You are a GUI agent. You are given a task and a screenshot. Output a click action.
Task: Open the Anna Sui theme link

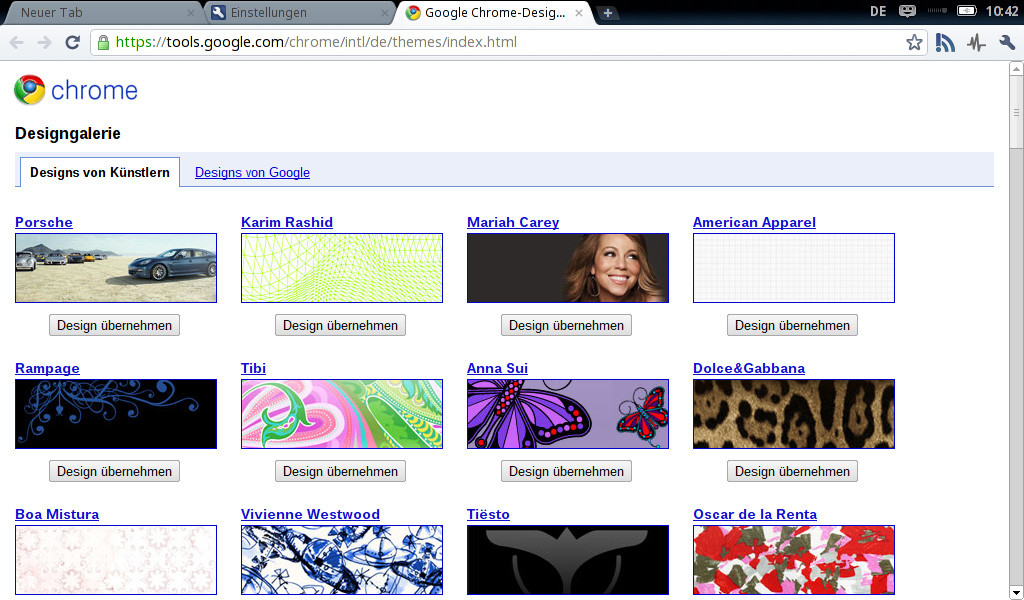click(497, 368)
